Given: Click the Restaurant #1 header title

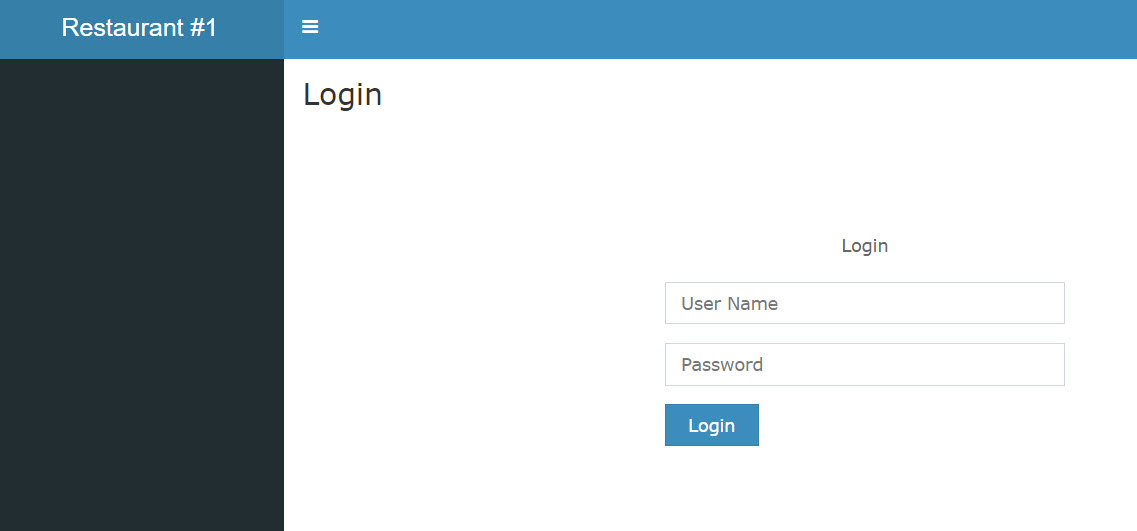Looking at the screenshot, I should click(139, 28).
